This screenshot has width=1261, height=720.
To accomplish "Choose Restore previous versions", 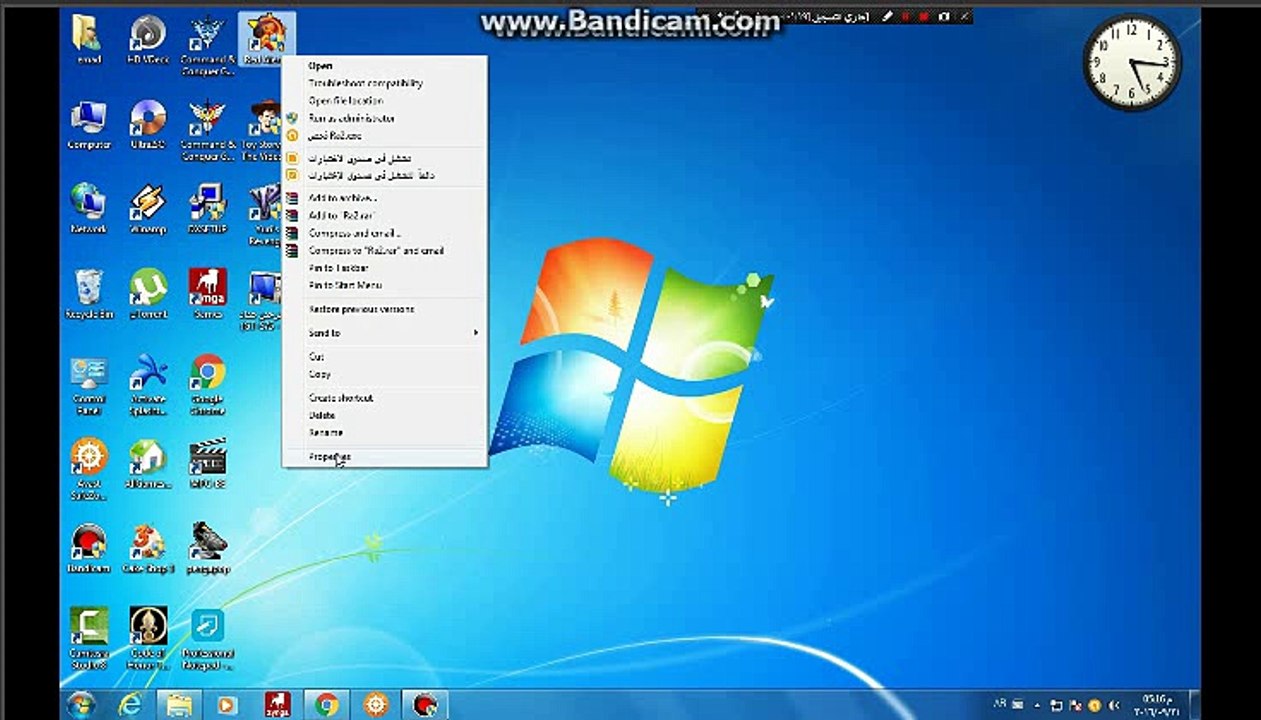I will [x=385, y=309].
